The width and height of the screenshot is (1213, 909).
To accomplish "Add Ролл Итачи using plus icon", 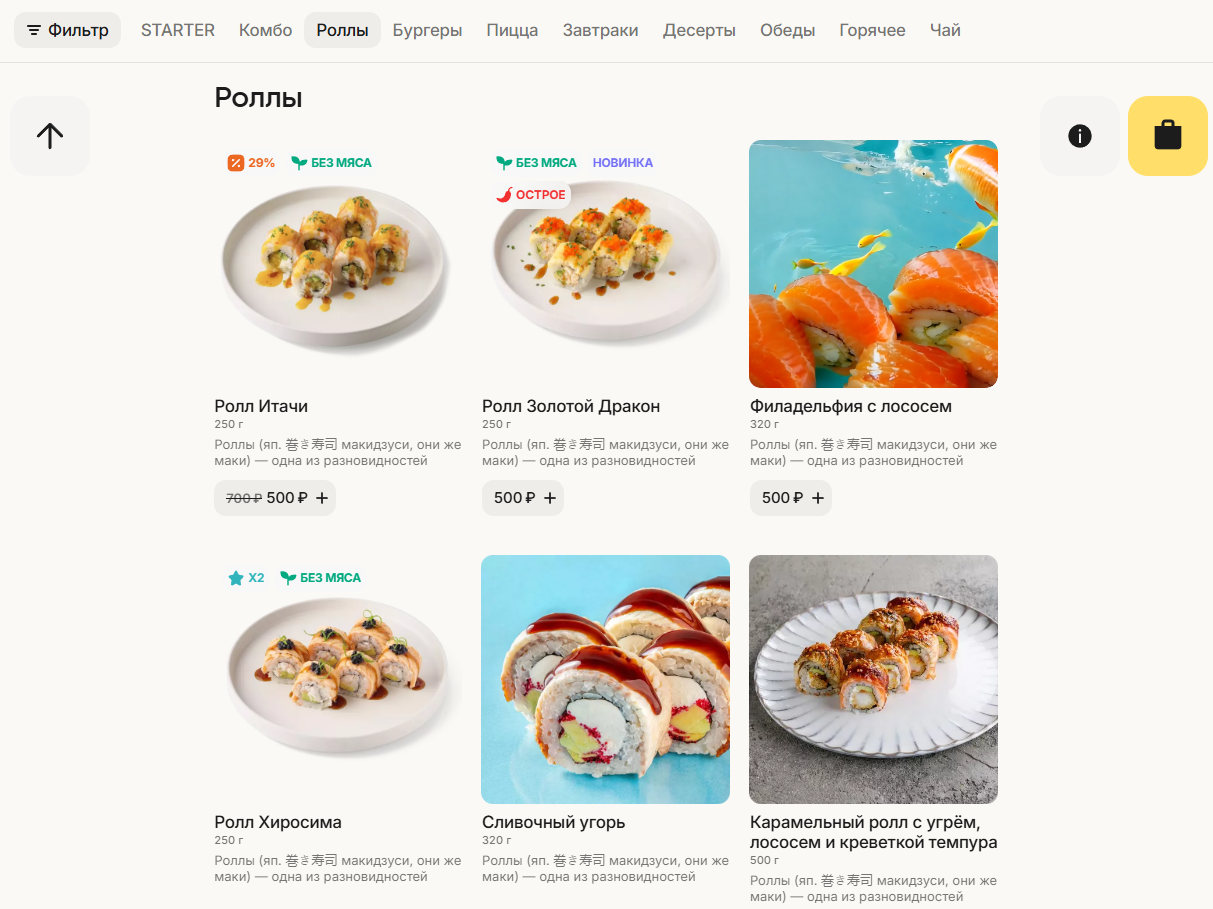I will [322, 498].
